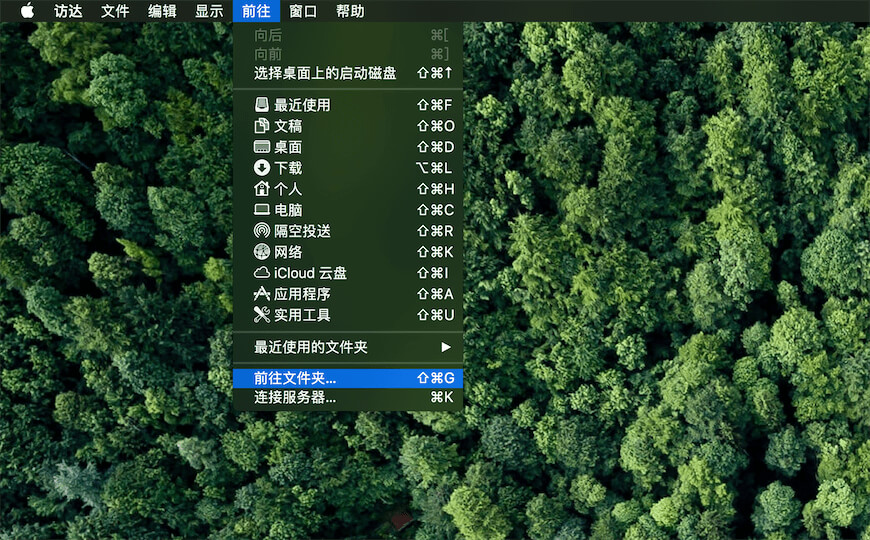Click the 个人 label text
The width and height of the screenshot is (870, 540).
[x=288, y=189]
